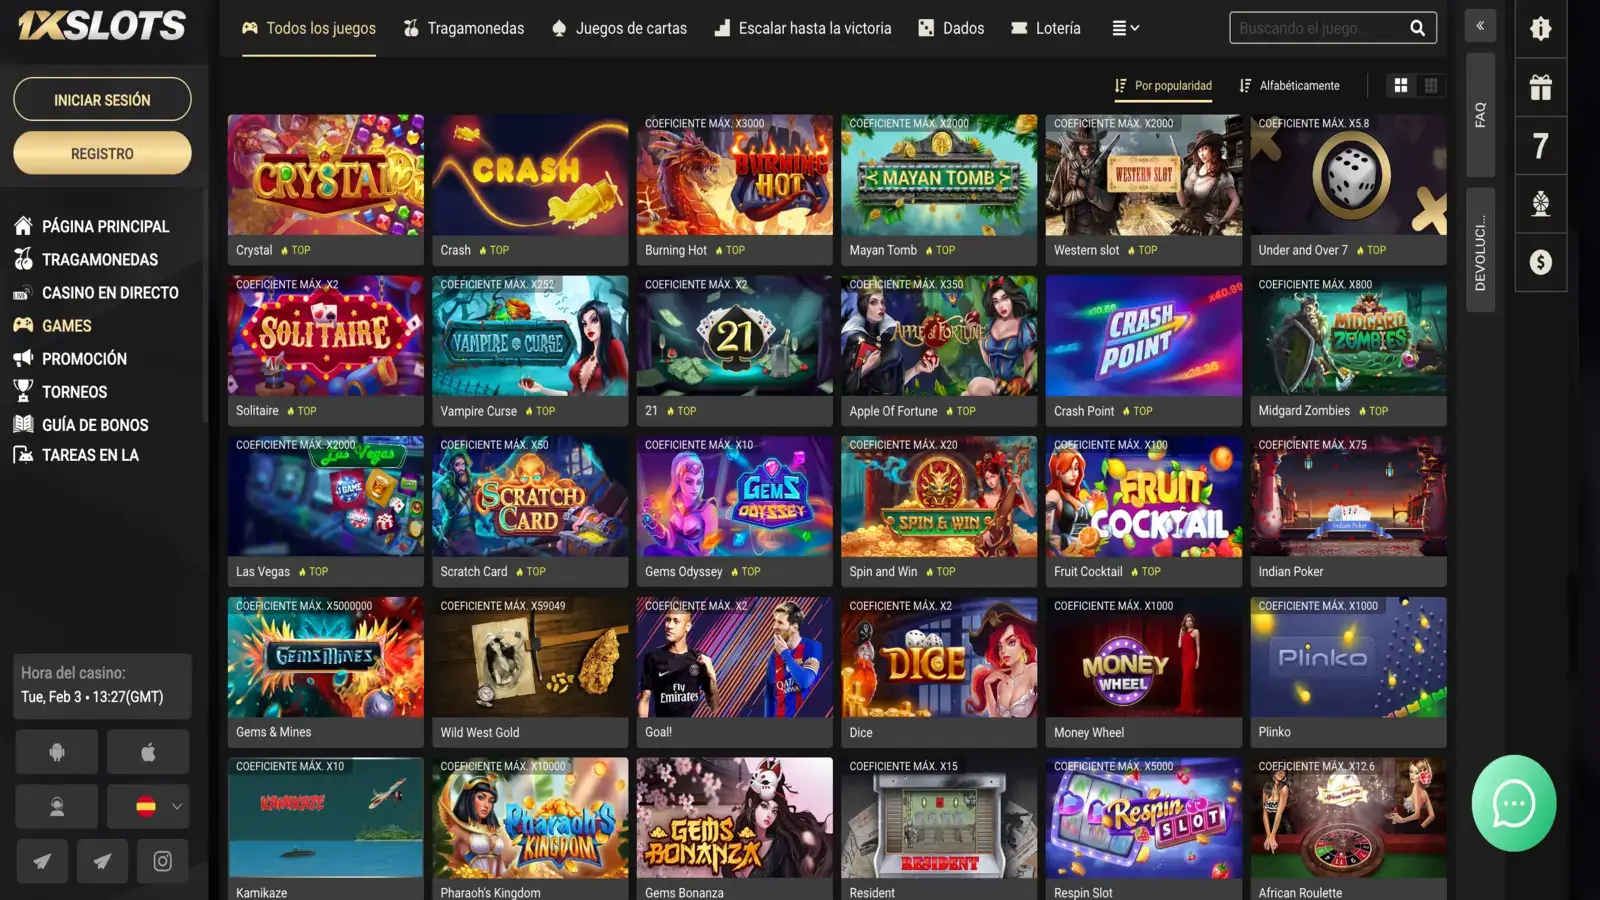Select Escalar hasta la victoria tab
1600x900 pixels.
coord(802,28)
